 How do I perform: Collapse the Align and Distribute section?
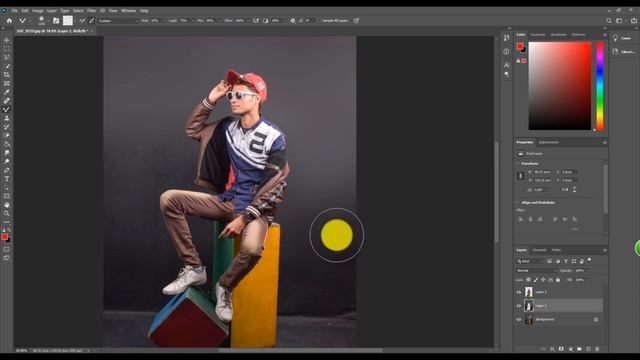518,202
